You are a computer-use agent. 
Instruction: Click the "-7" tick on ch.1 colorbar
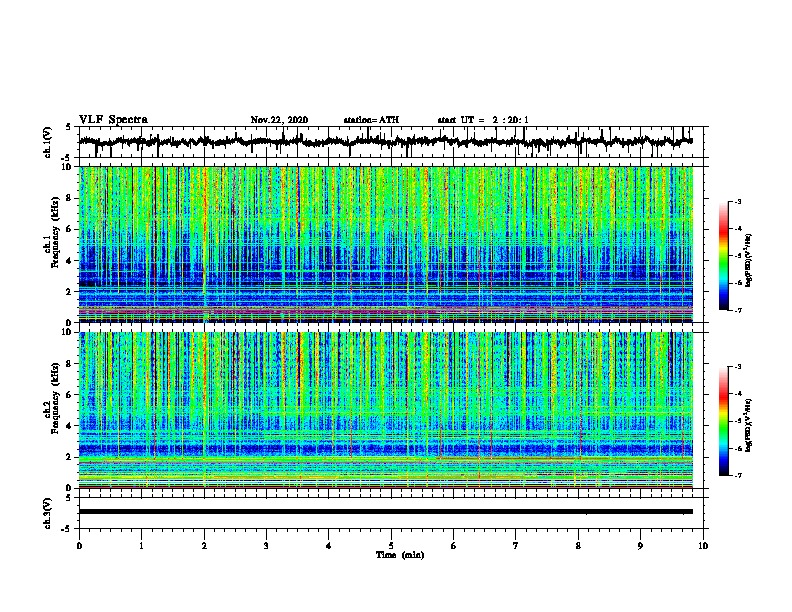click(x=737, y=310)
